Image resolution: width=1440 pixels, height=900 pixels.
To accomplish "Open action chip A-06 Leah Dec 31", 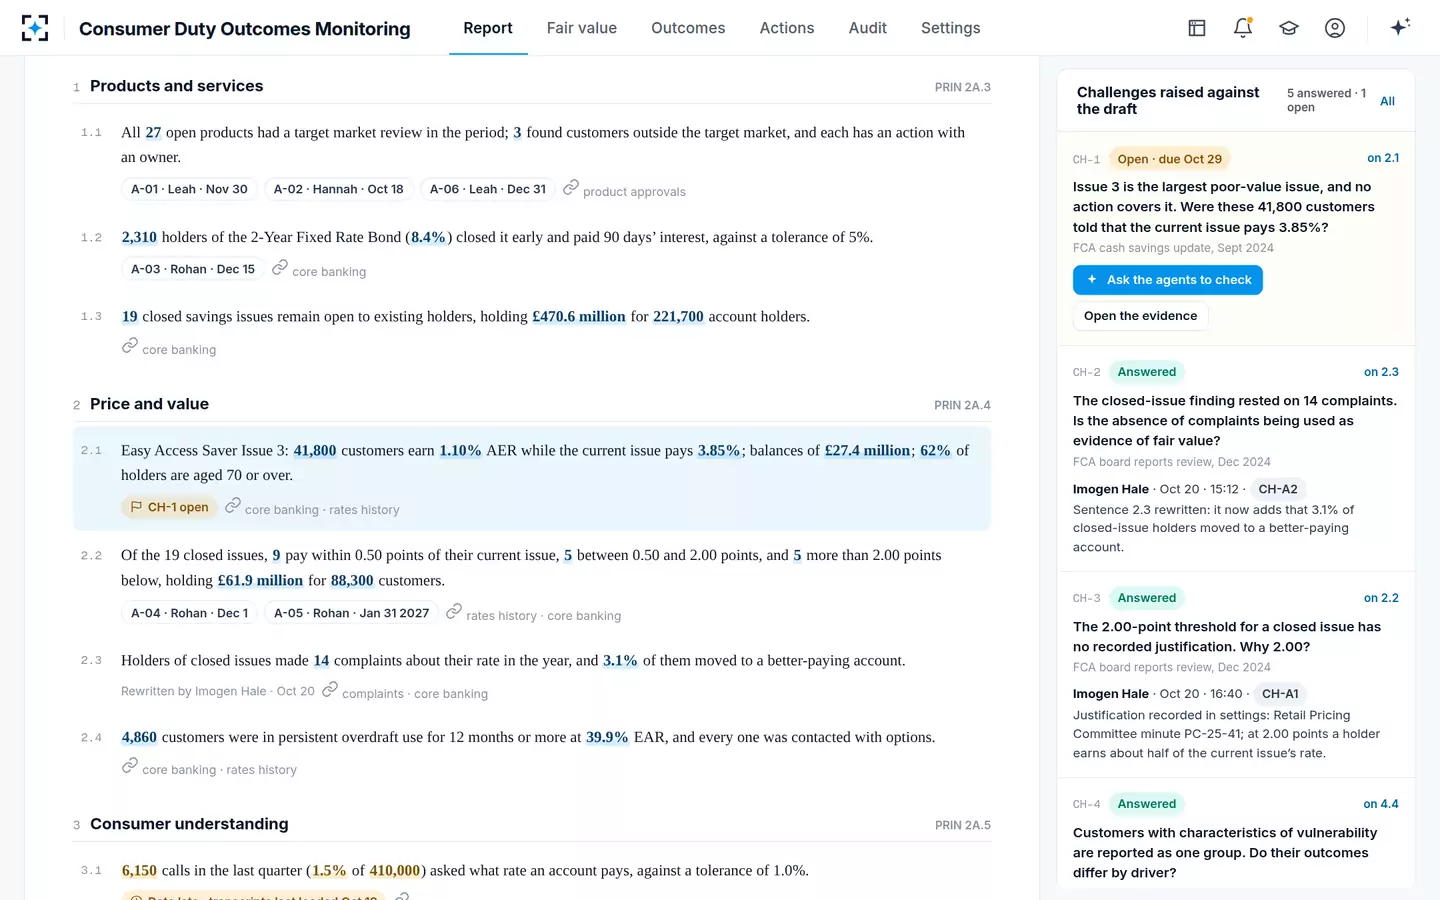I will (488, 189).
